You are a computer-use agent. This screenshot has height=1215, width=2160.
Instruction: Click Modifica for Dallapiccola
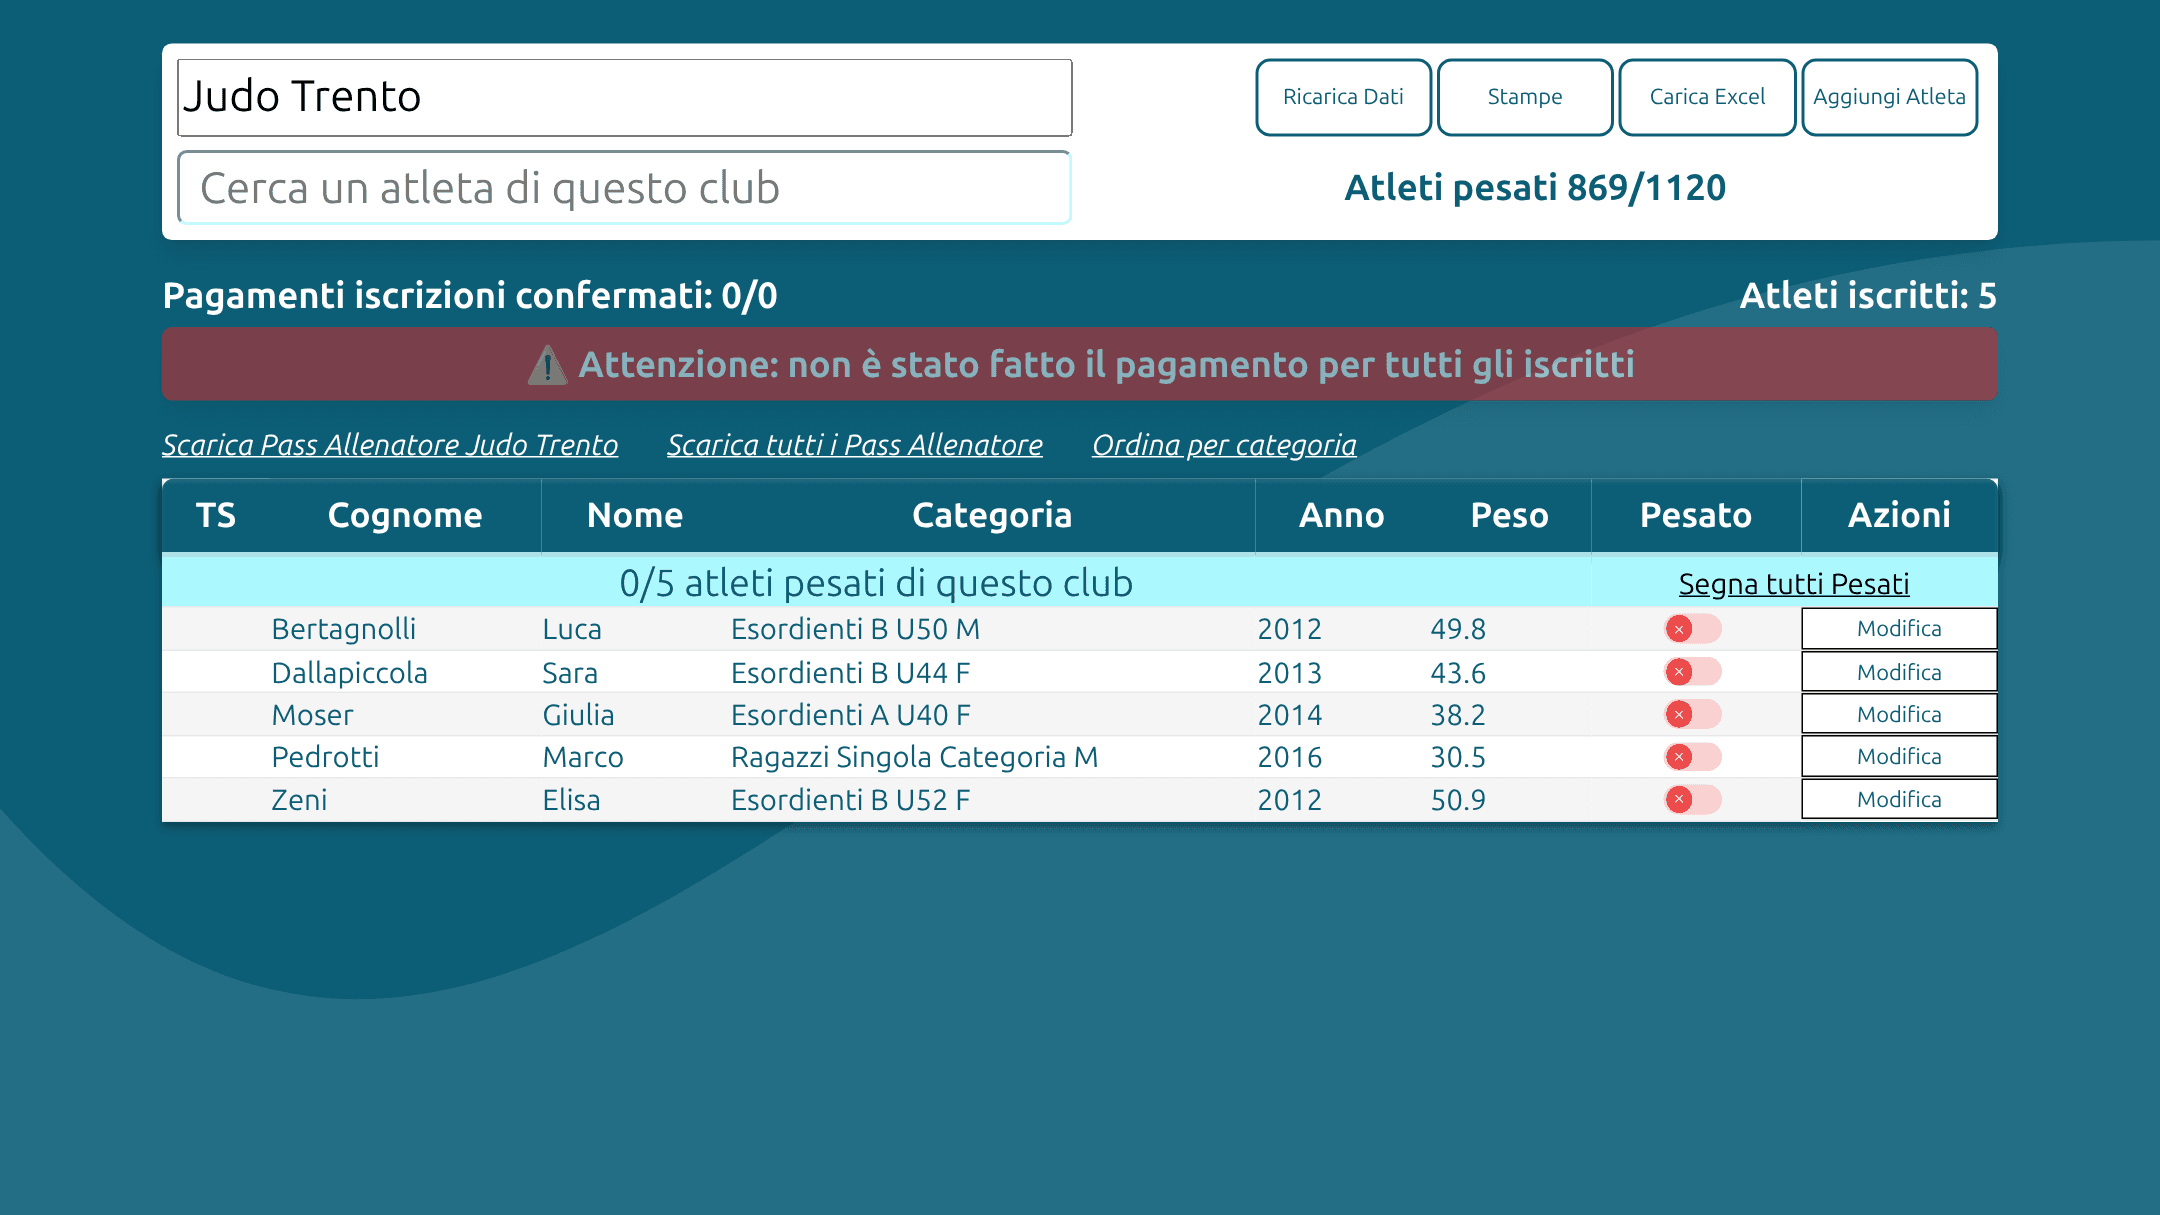(x=1899, y=672)
